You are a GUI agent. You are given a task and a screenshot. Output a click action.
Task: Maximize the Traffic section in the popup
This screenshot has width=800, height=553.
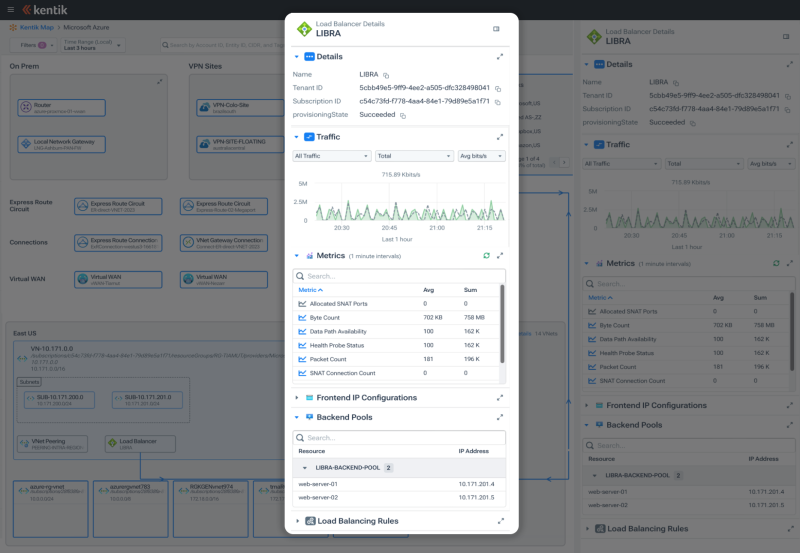tap(500, 137)
